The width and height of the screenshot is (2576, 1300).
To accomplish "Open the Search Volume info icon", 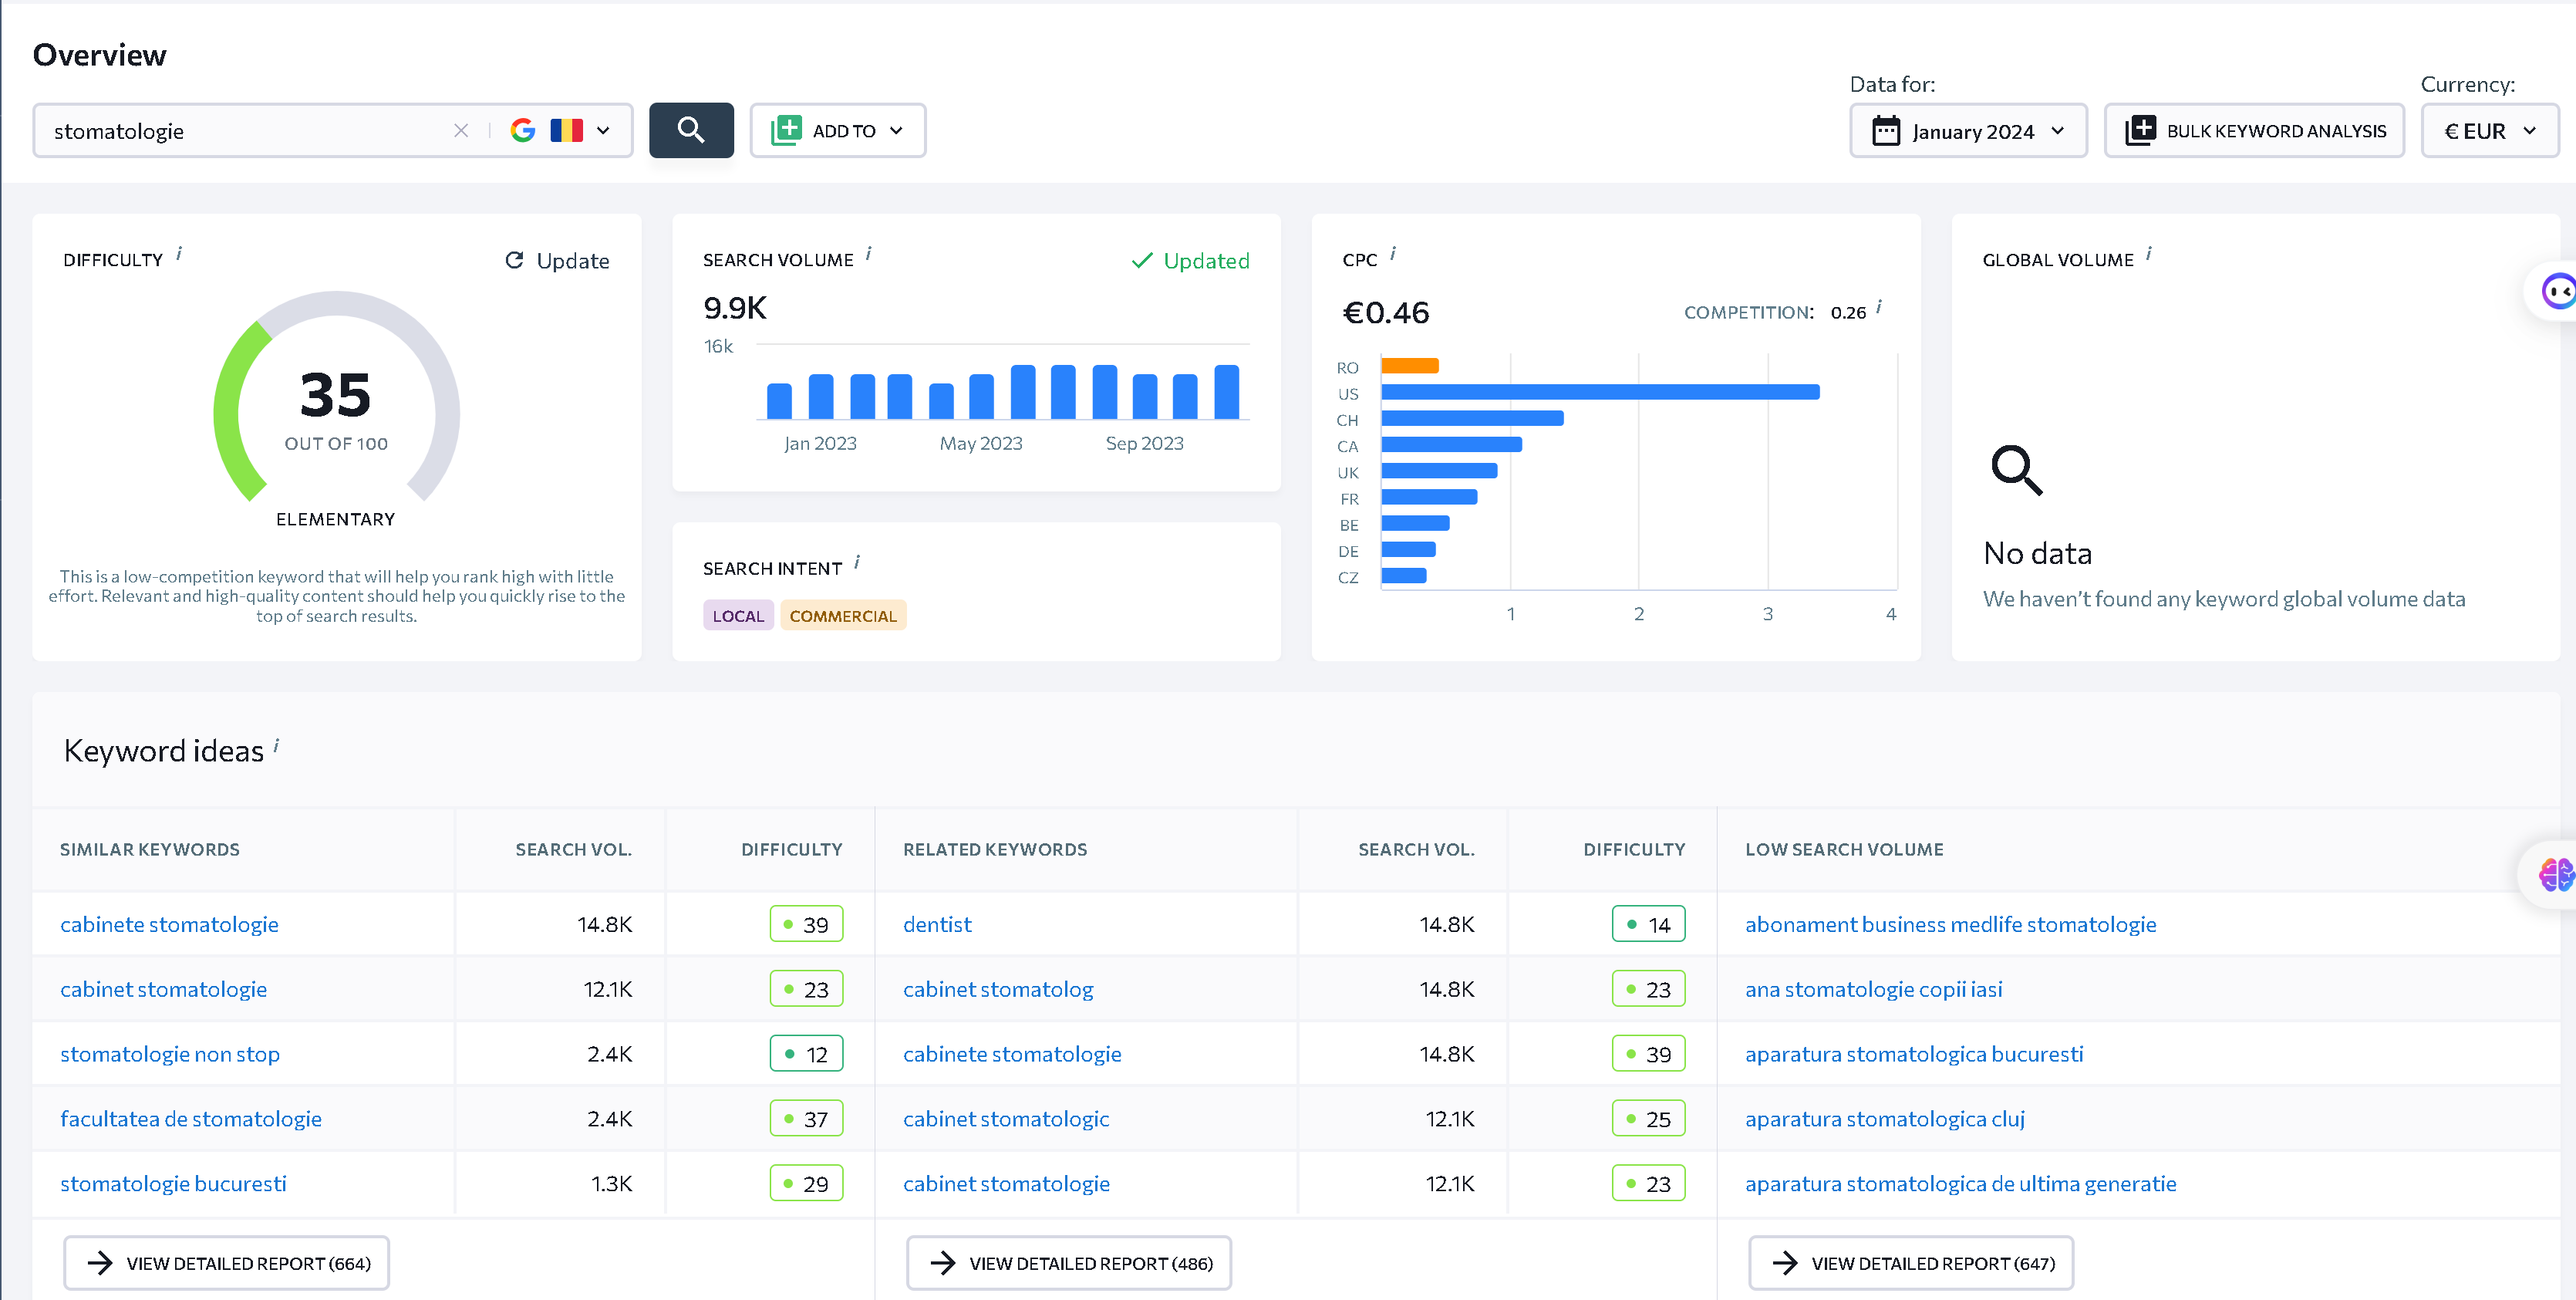I will 869,254.
